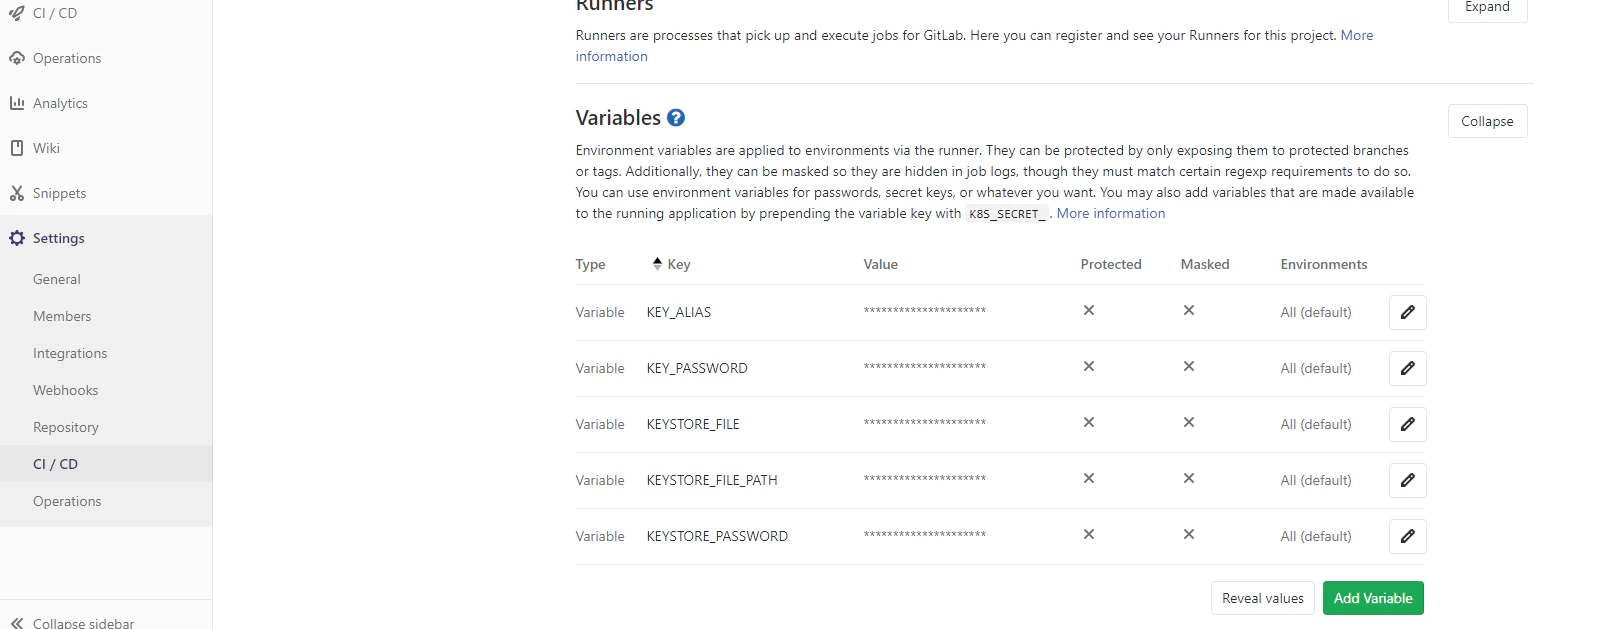Open Members settings page
Screen dimensions: 1620x629
click(x=62, y=316)
